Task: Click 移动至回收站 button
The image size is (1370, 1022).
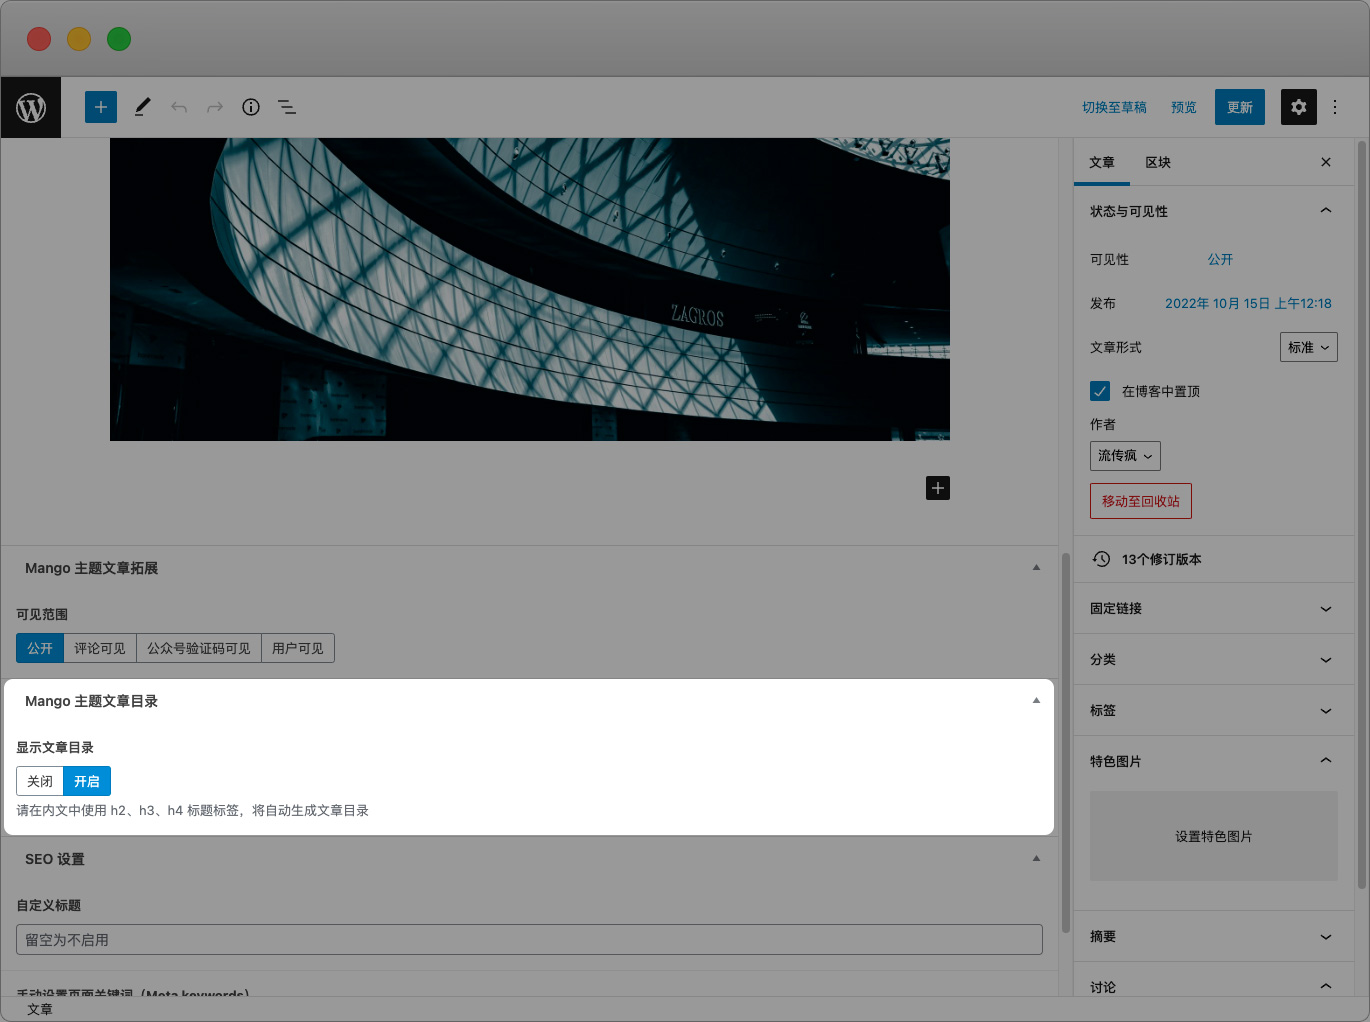Action: pos(1141,501)
